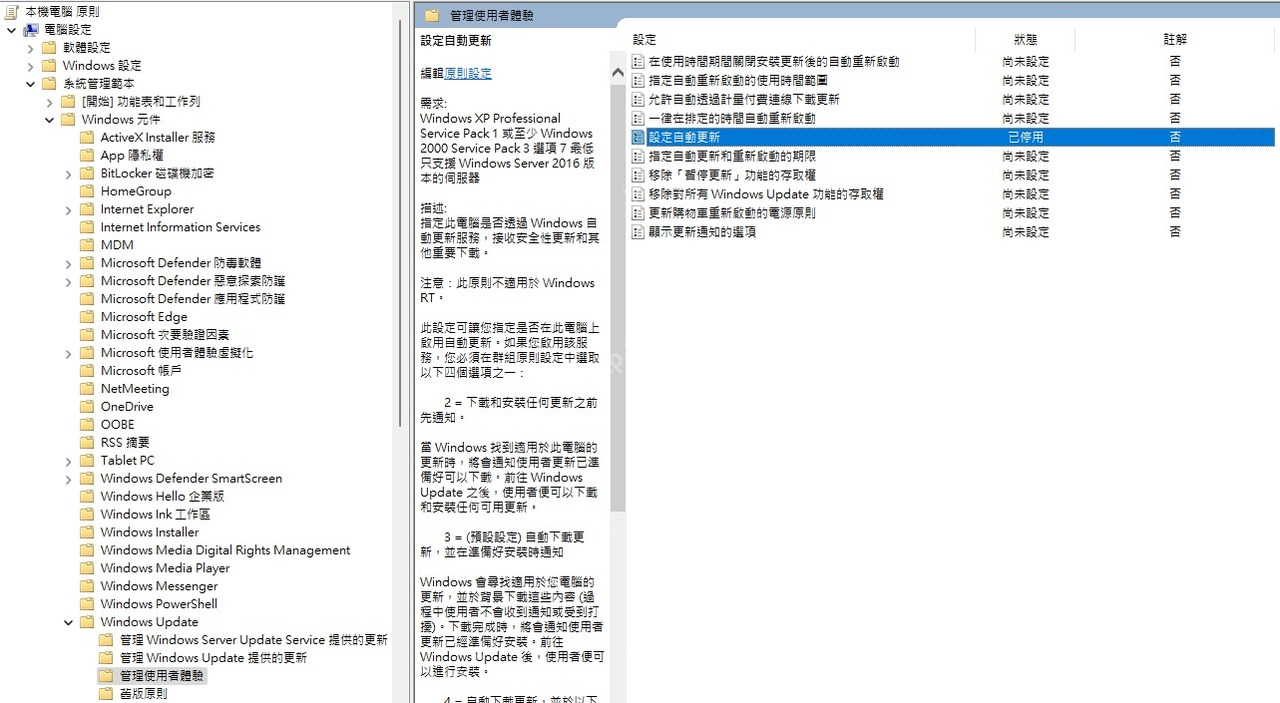Screen dimensions: 1280x703
Task: Click the 管理使用者體驗 header folder icon
Action: [432, 15]
